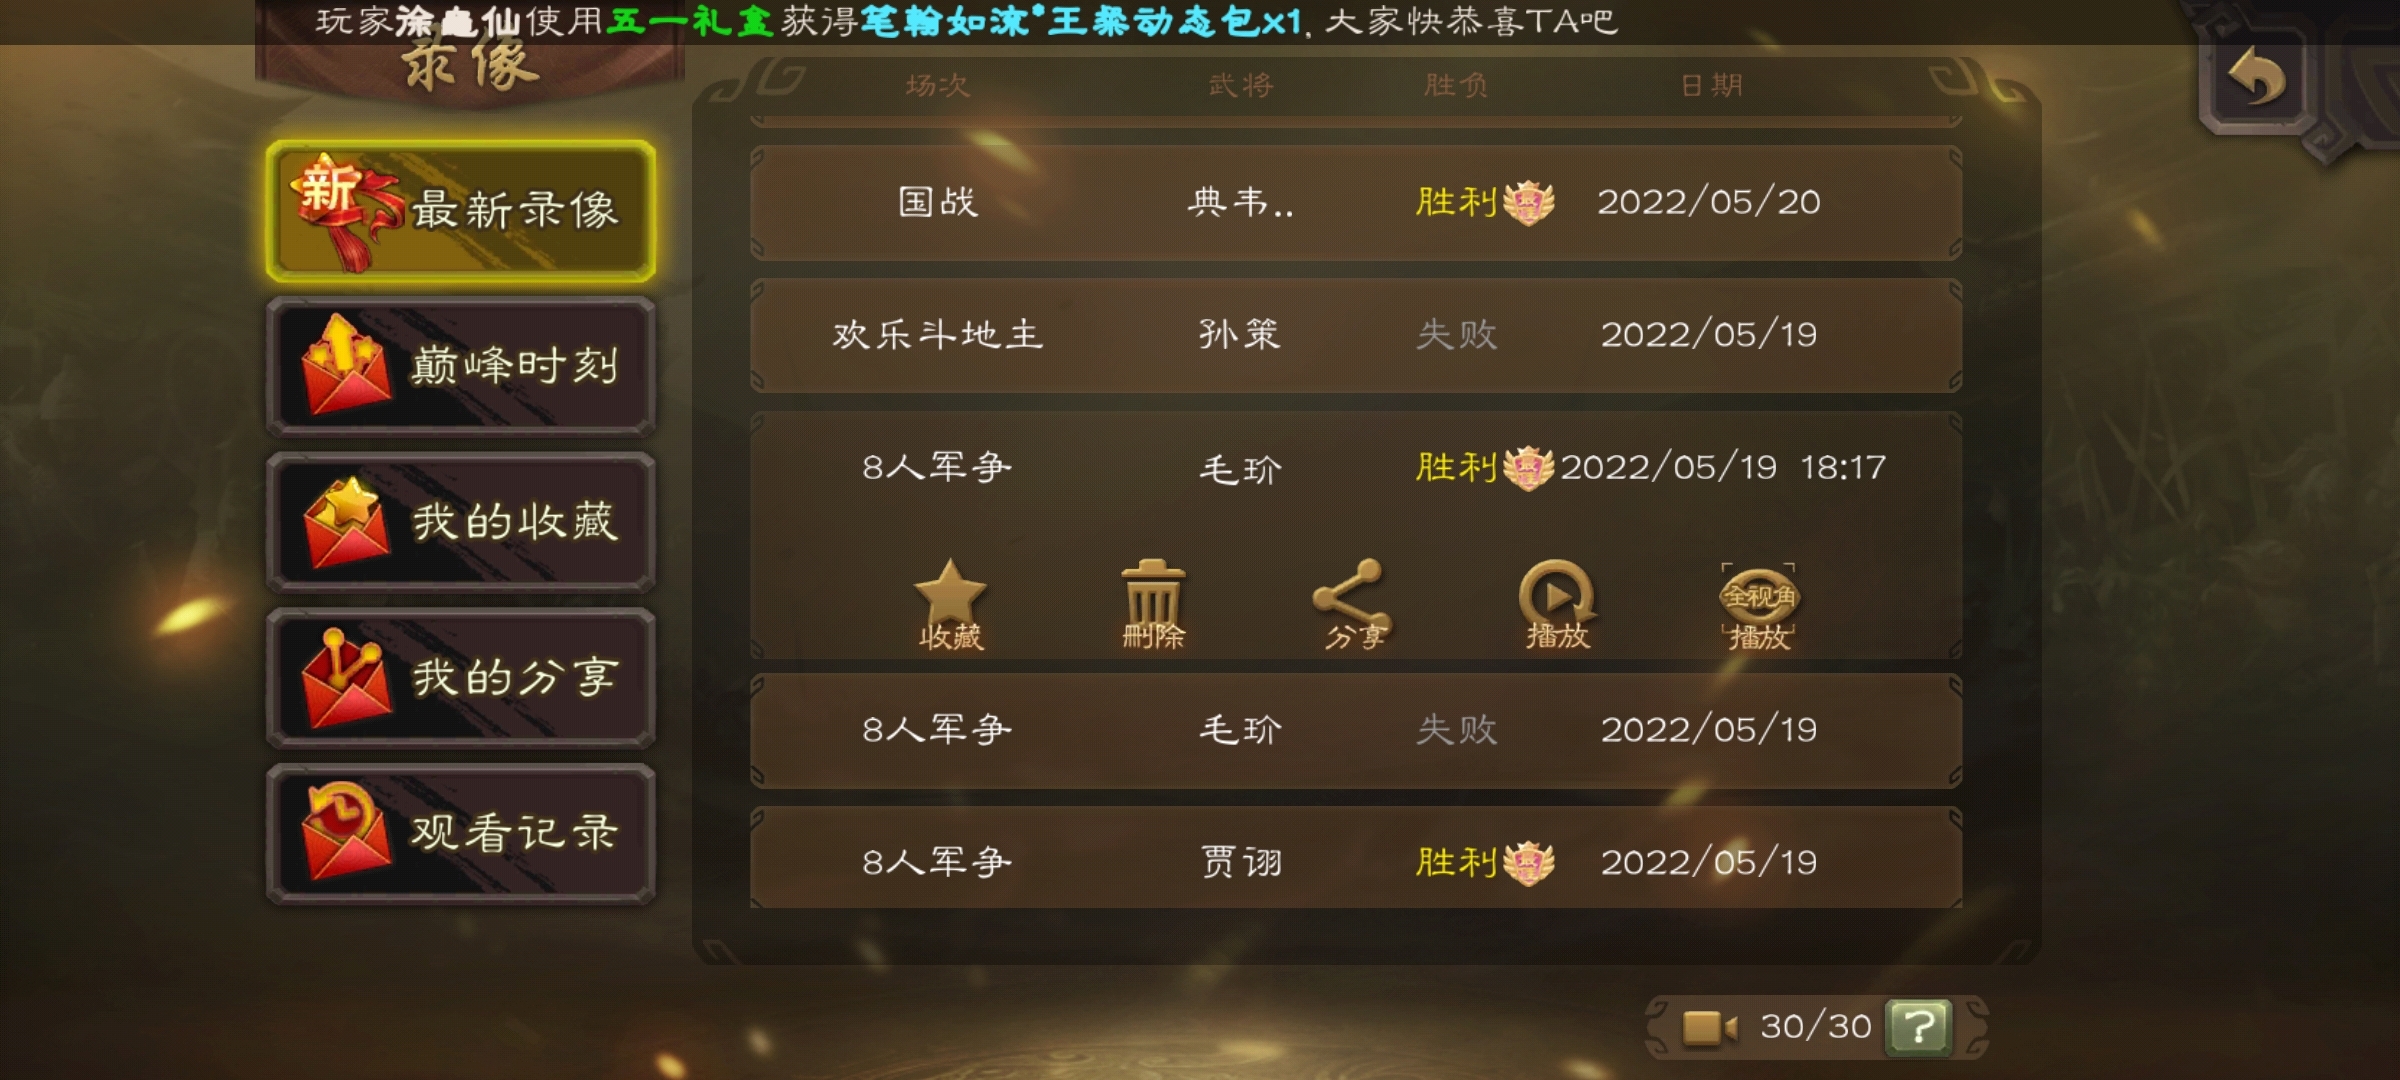This screenshot has width=2400, height=1080.
Task: Select the 最新录像 tab
Action: pos(461,211)
